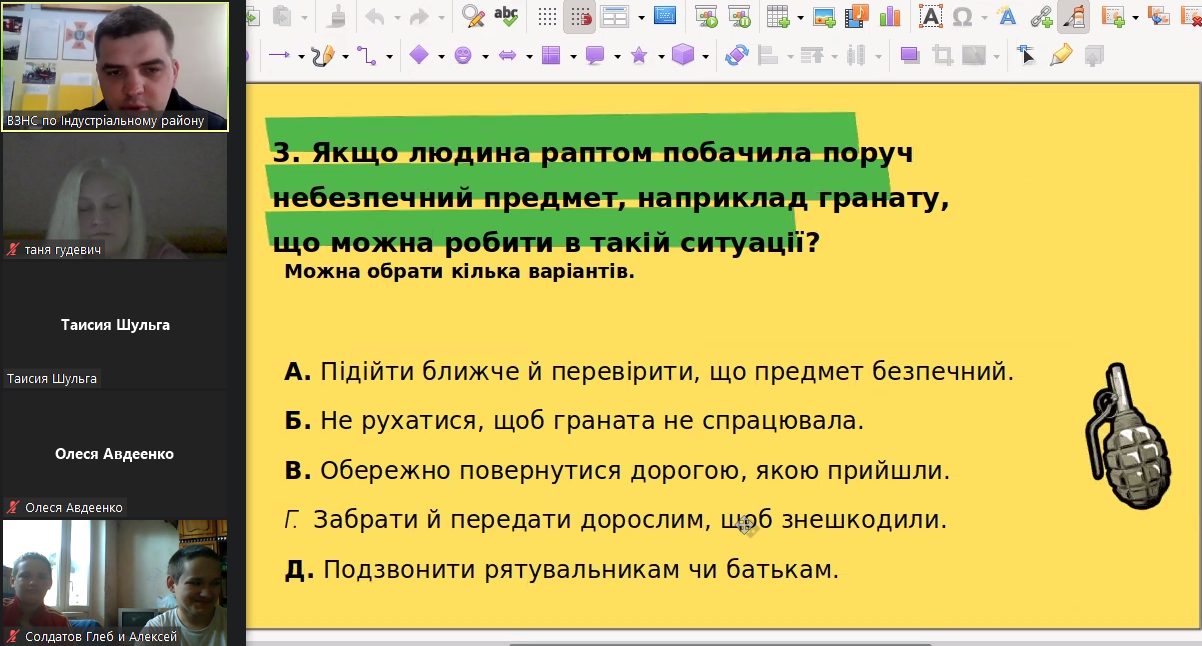Pick the diamond basic shape tool
Viewport: 1202px width, 646px height.
(x=419, y=55)
